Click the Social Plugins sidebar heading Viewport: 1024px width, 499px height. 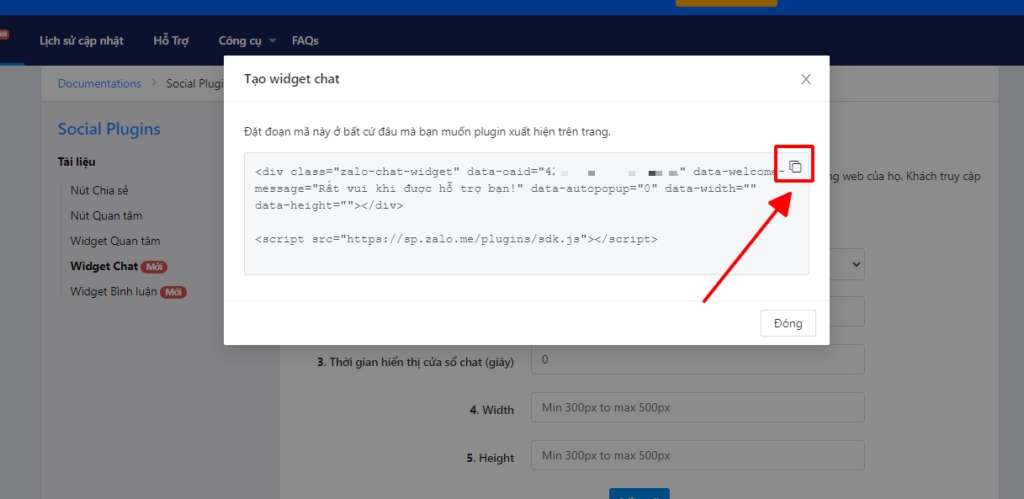click(109, 129)
